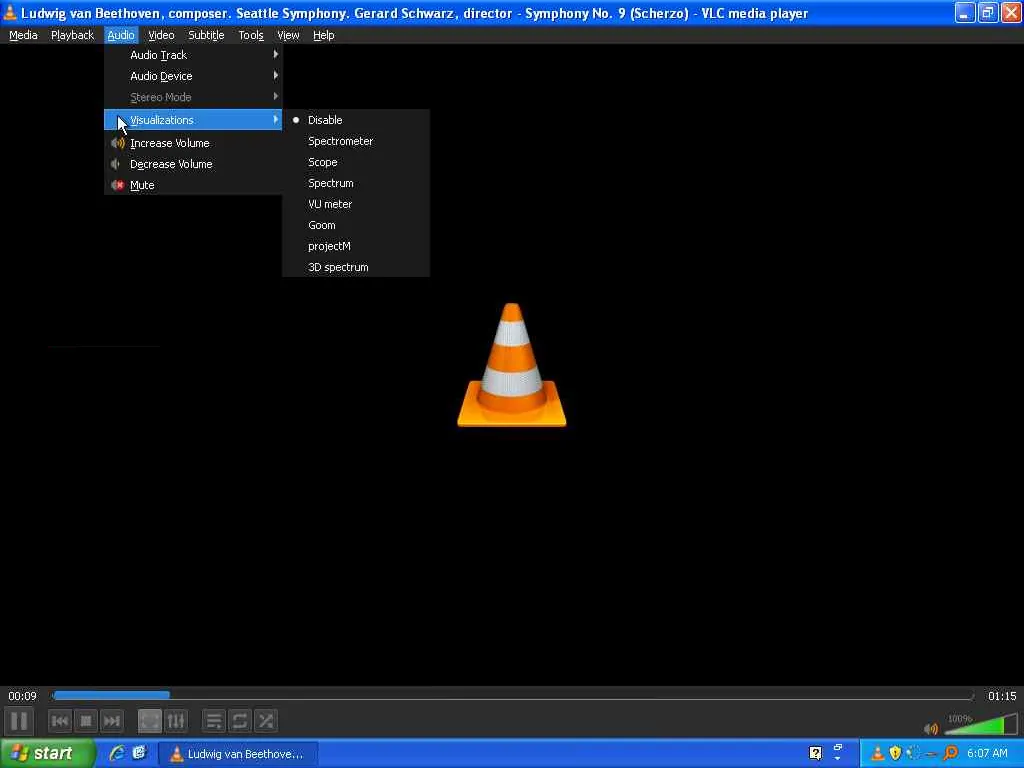Toggle fullscreen video mode button
Screen dimensions: 1024x768
tap(150, 721)
